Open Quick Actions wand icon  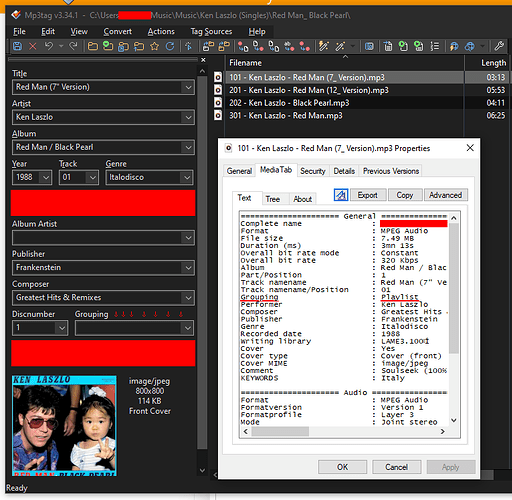340,46
